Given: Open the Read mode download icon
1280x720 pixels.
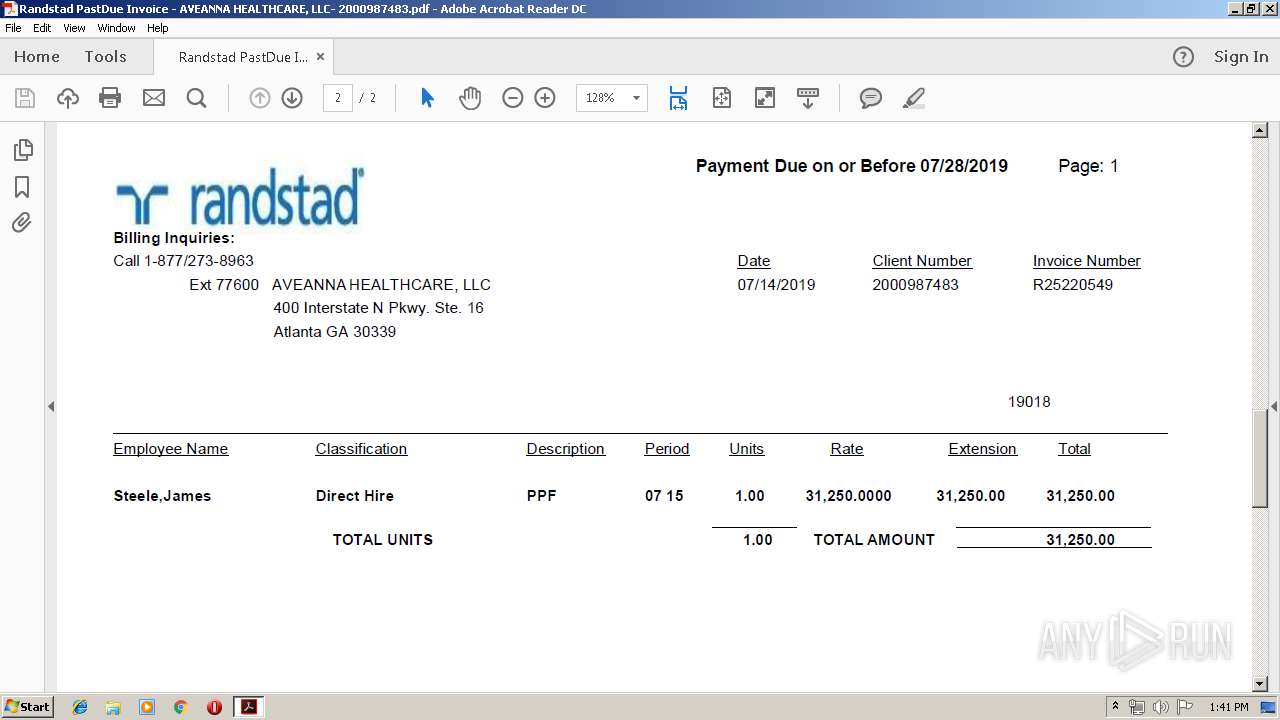Looking at the screenshot, I should click(x=808, y=98).
